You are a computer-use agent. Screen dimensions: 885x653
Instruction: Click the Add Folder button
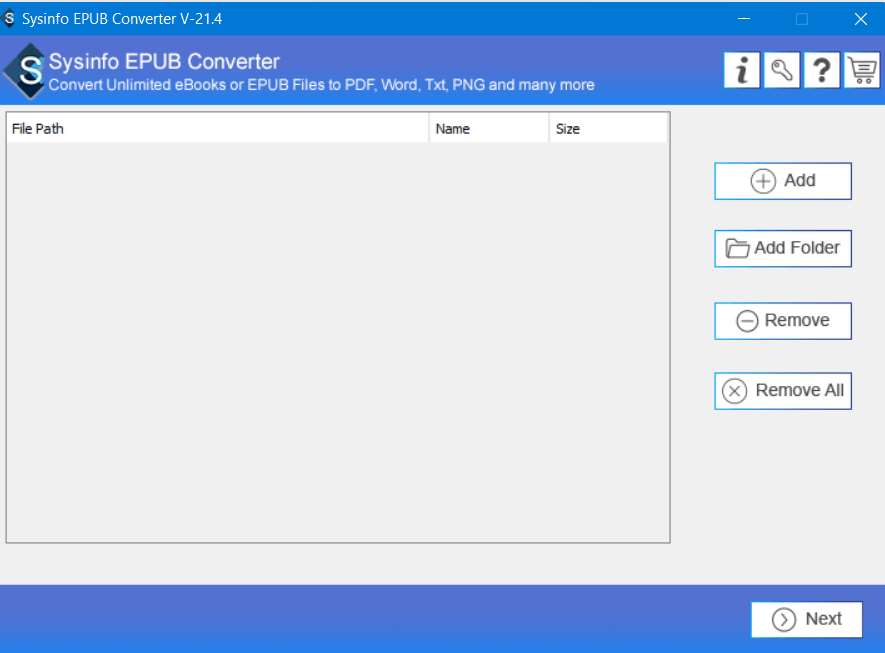(783, 248)
